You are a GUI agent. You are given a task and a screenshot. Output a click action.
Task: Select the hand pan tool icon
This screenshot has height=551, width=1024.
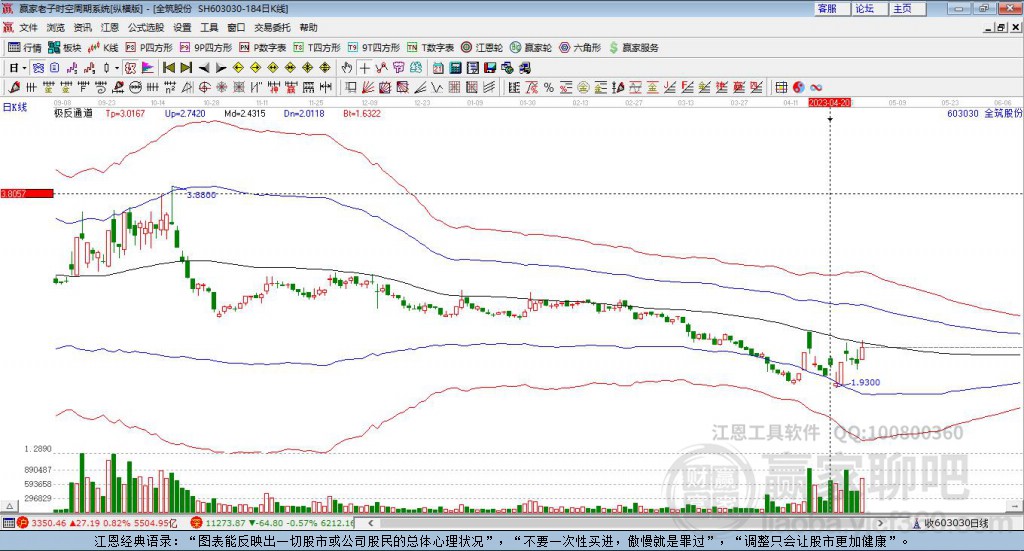click(347, 68)
